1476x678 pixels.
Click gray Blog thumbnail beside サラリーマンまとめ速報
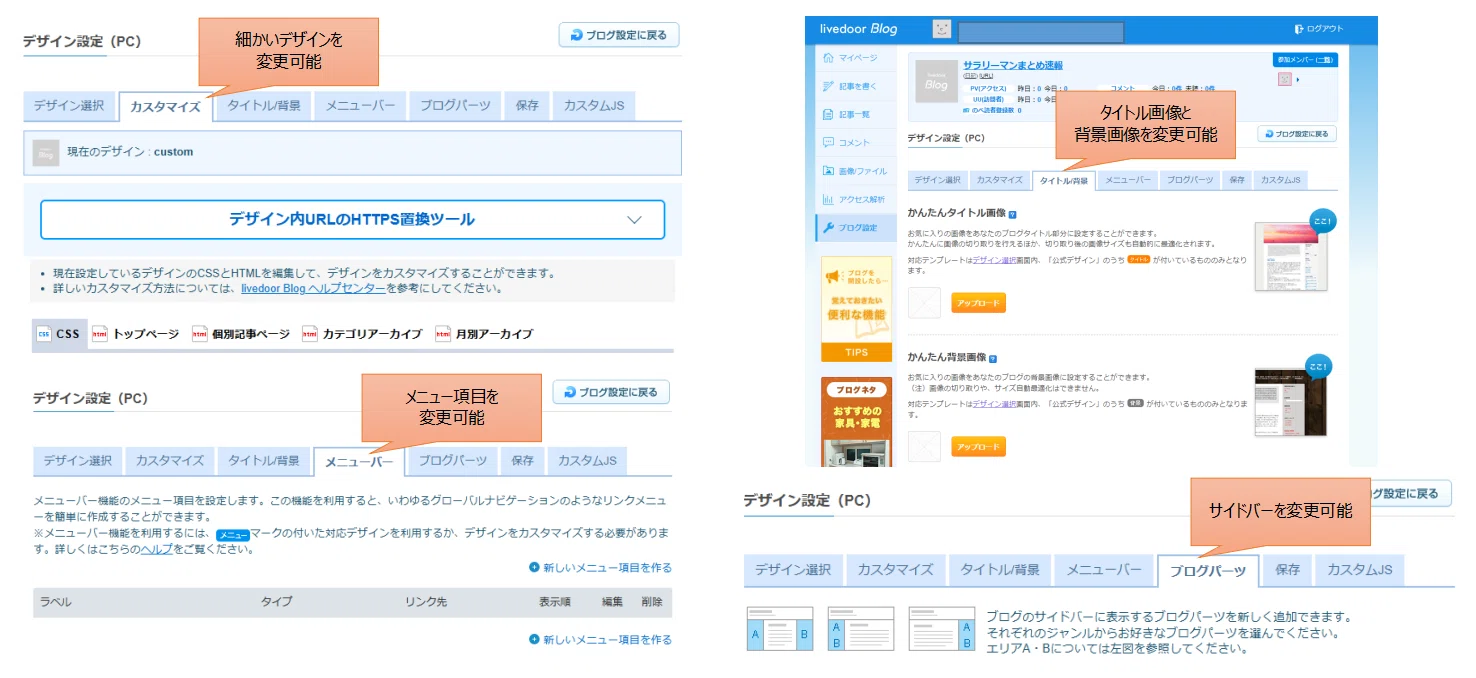pos(936,82)
